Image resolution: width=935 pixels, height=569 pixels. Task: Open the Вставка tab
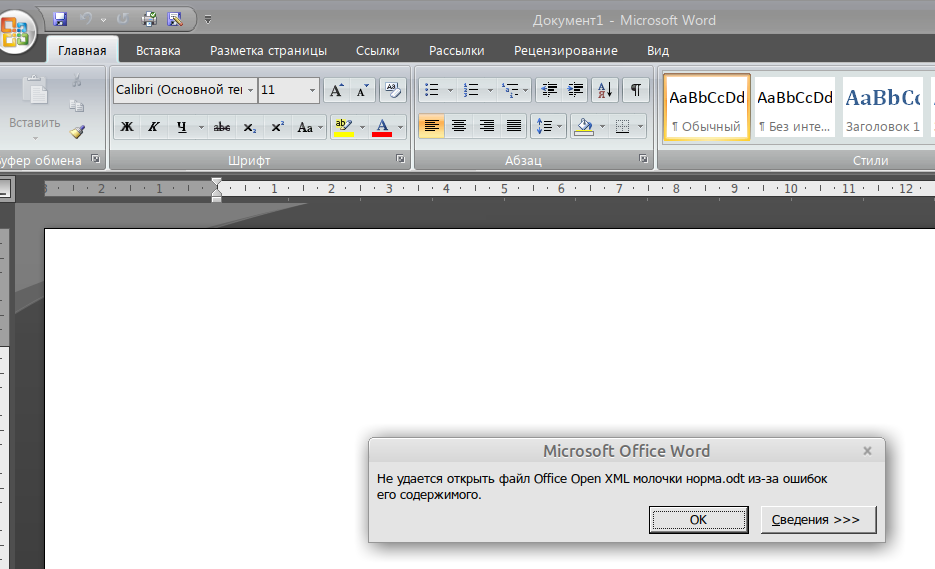pos(158,51)
